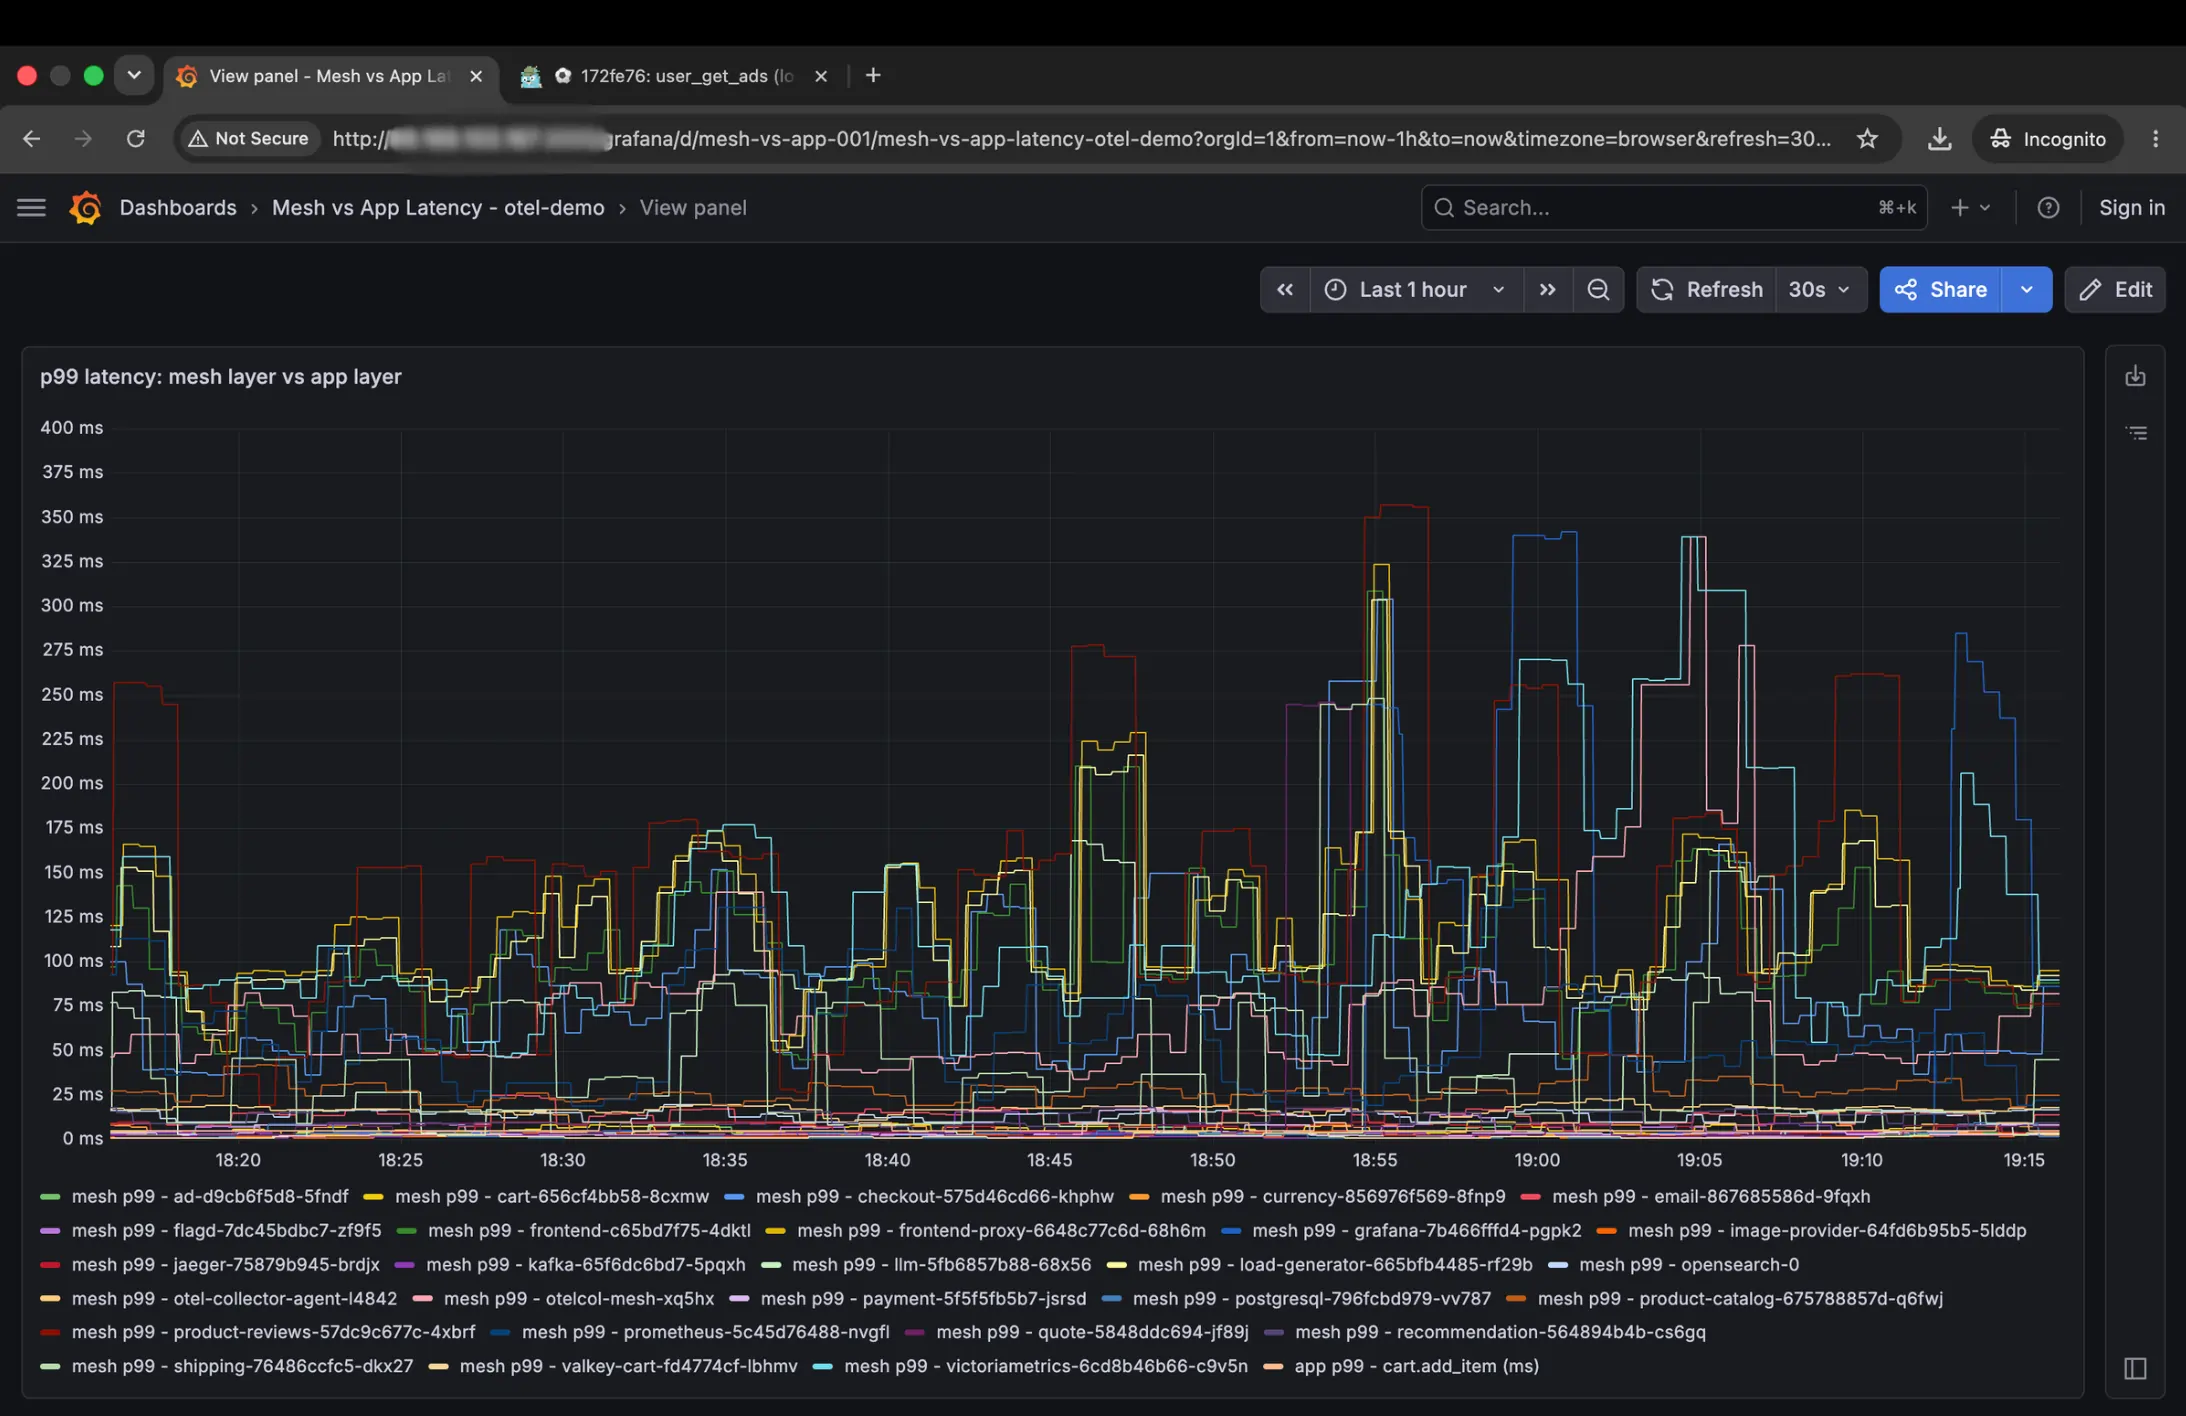Click legend label valkey-cart-fd4774cf-lbhmv
This screenshot has width=2186, height=1416.
tap(629, 1367)
